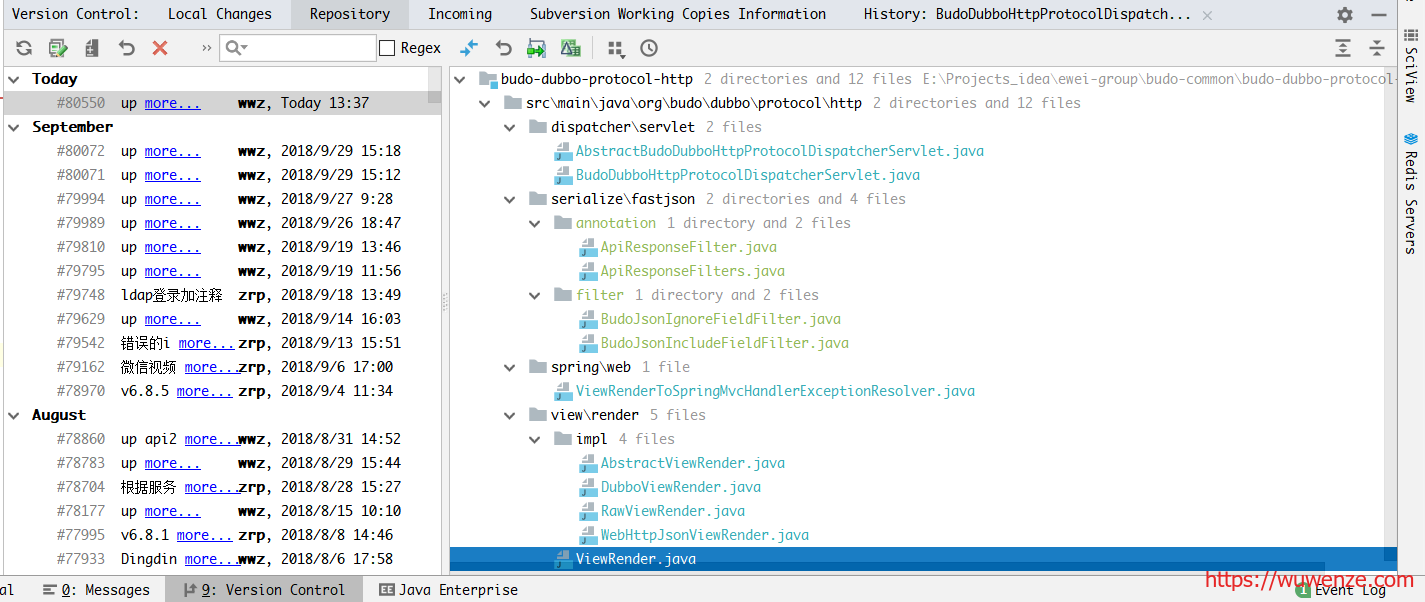The width and height of the screenshot is (1425, 602).
Task: Open the Redis Servers side panel
Action: 1411,193
